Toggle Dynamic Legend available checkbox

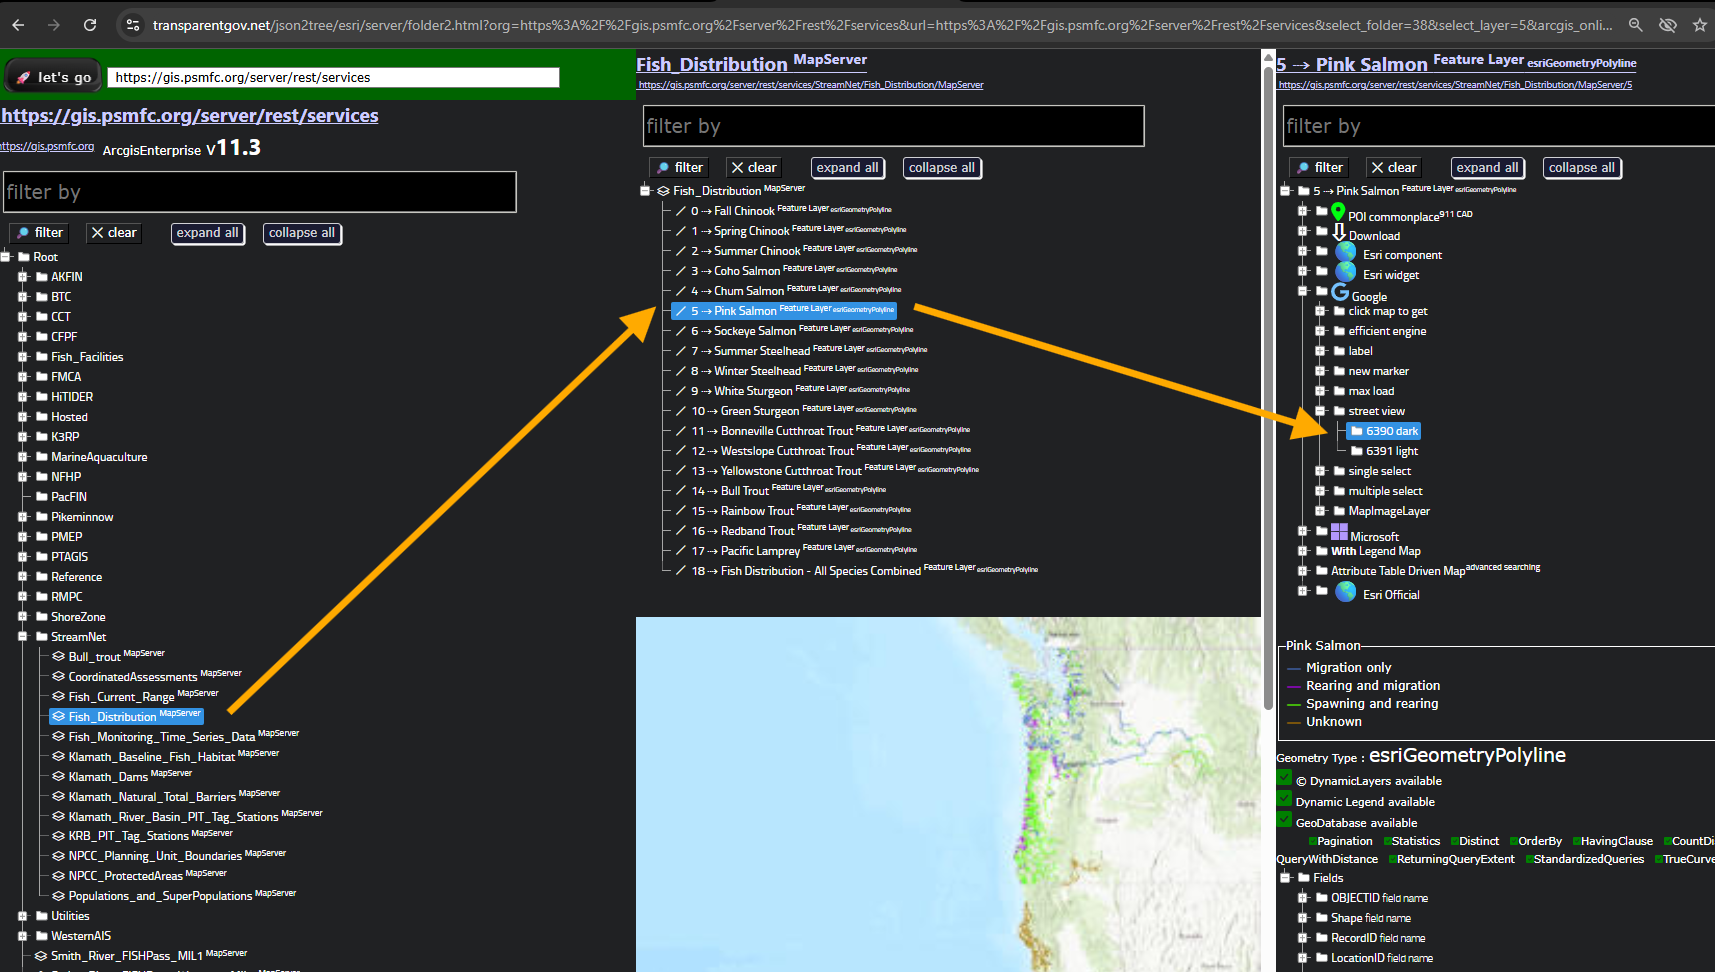click(x=1285, y=799)
